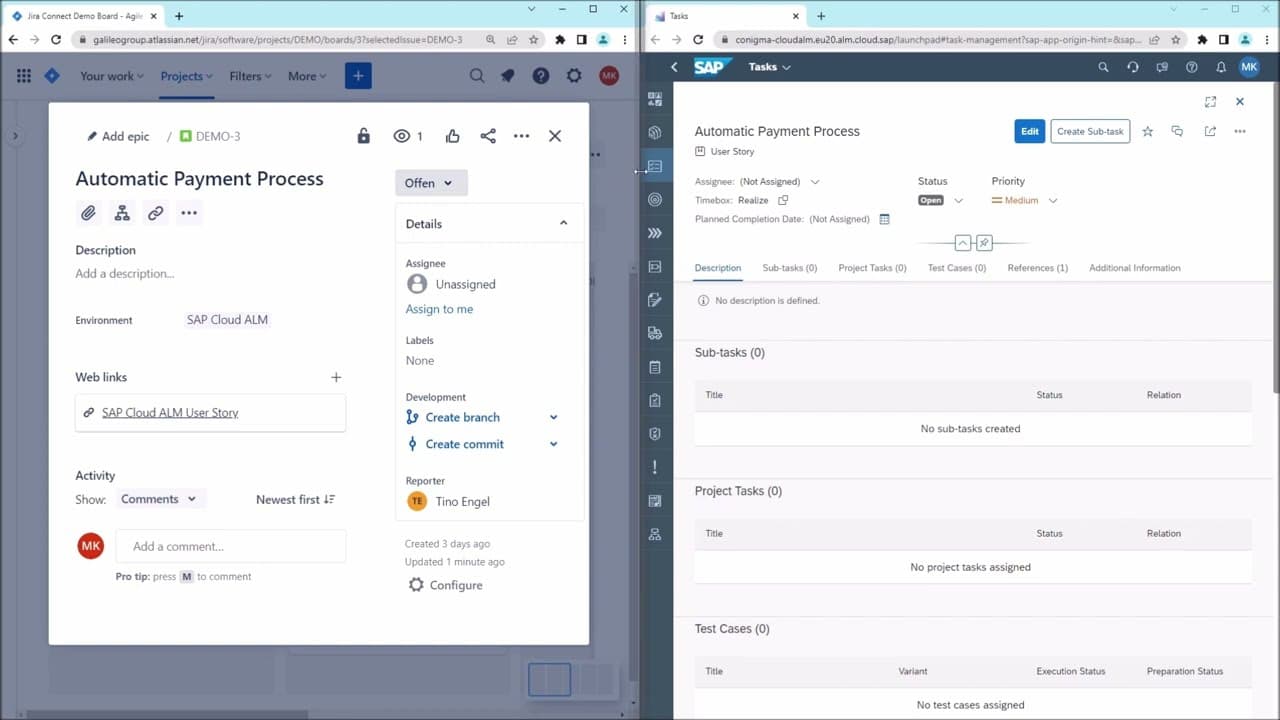Open the Jira app switcher grid icon

click(x=24, y=76)
